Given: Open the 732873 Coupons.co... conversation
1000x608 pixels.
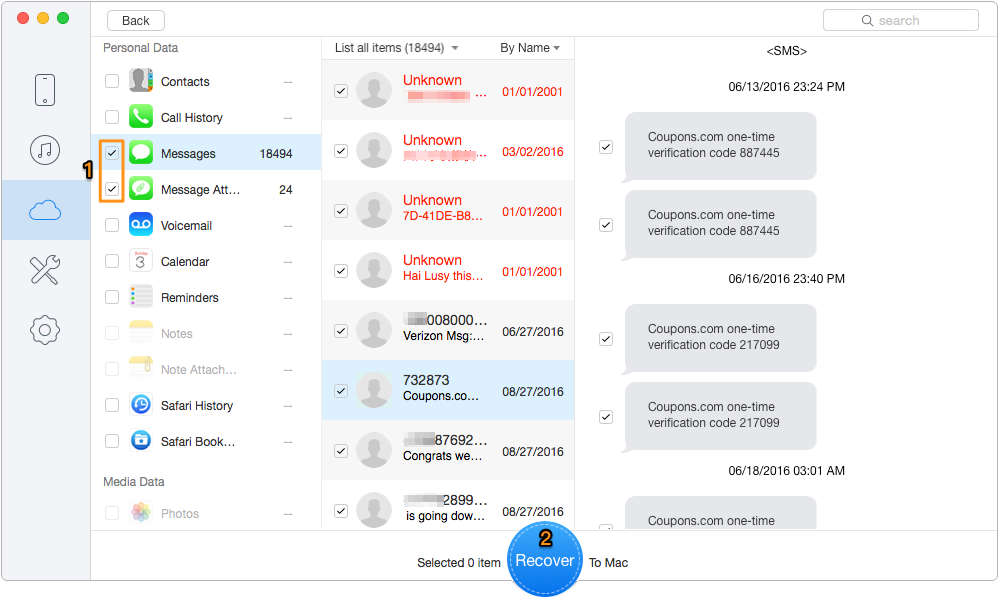Looking at the screenshot, I should coord(448,390).
